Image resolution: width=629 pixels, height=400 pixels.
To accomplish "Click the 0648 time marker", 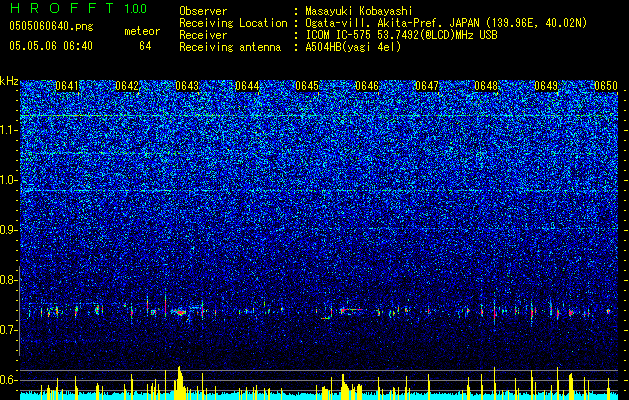I will [x=486, y=86].
